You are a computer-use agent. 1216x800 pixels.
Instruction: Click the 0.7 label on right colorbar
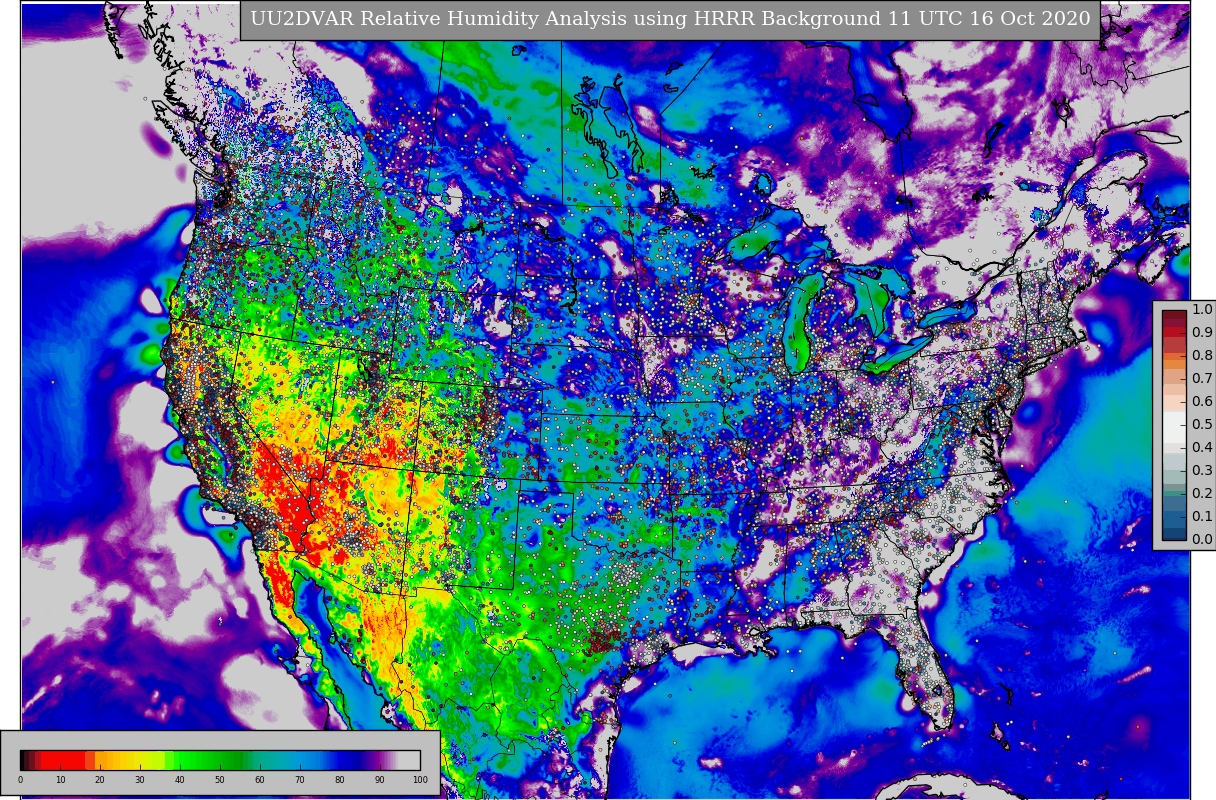click(x=1201, y=379)
